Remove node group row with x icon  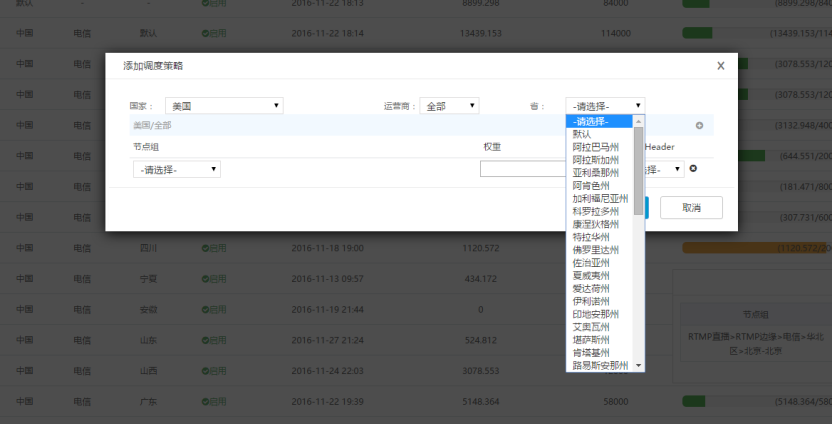click(x=693, y=169)
